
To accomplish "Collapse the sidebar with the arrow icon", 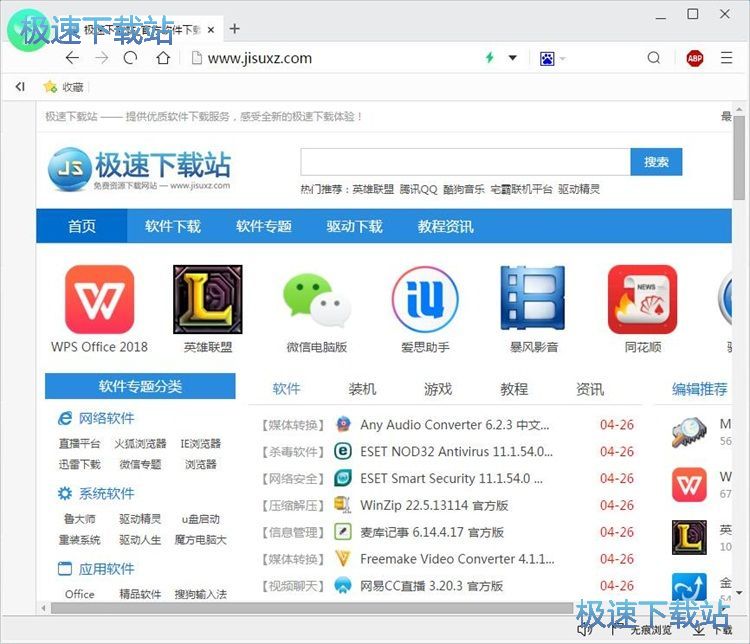I will [x=20, y=87].
